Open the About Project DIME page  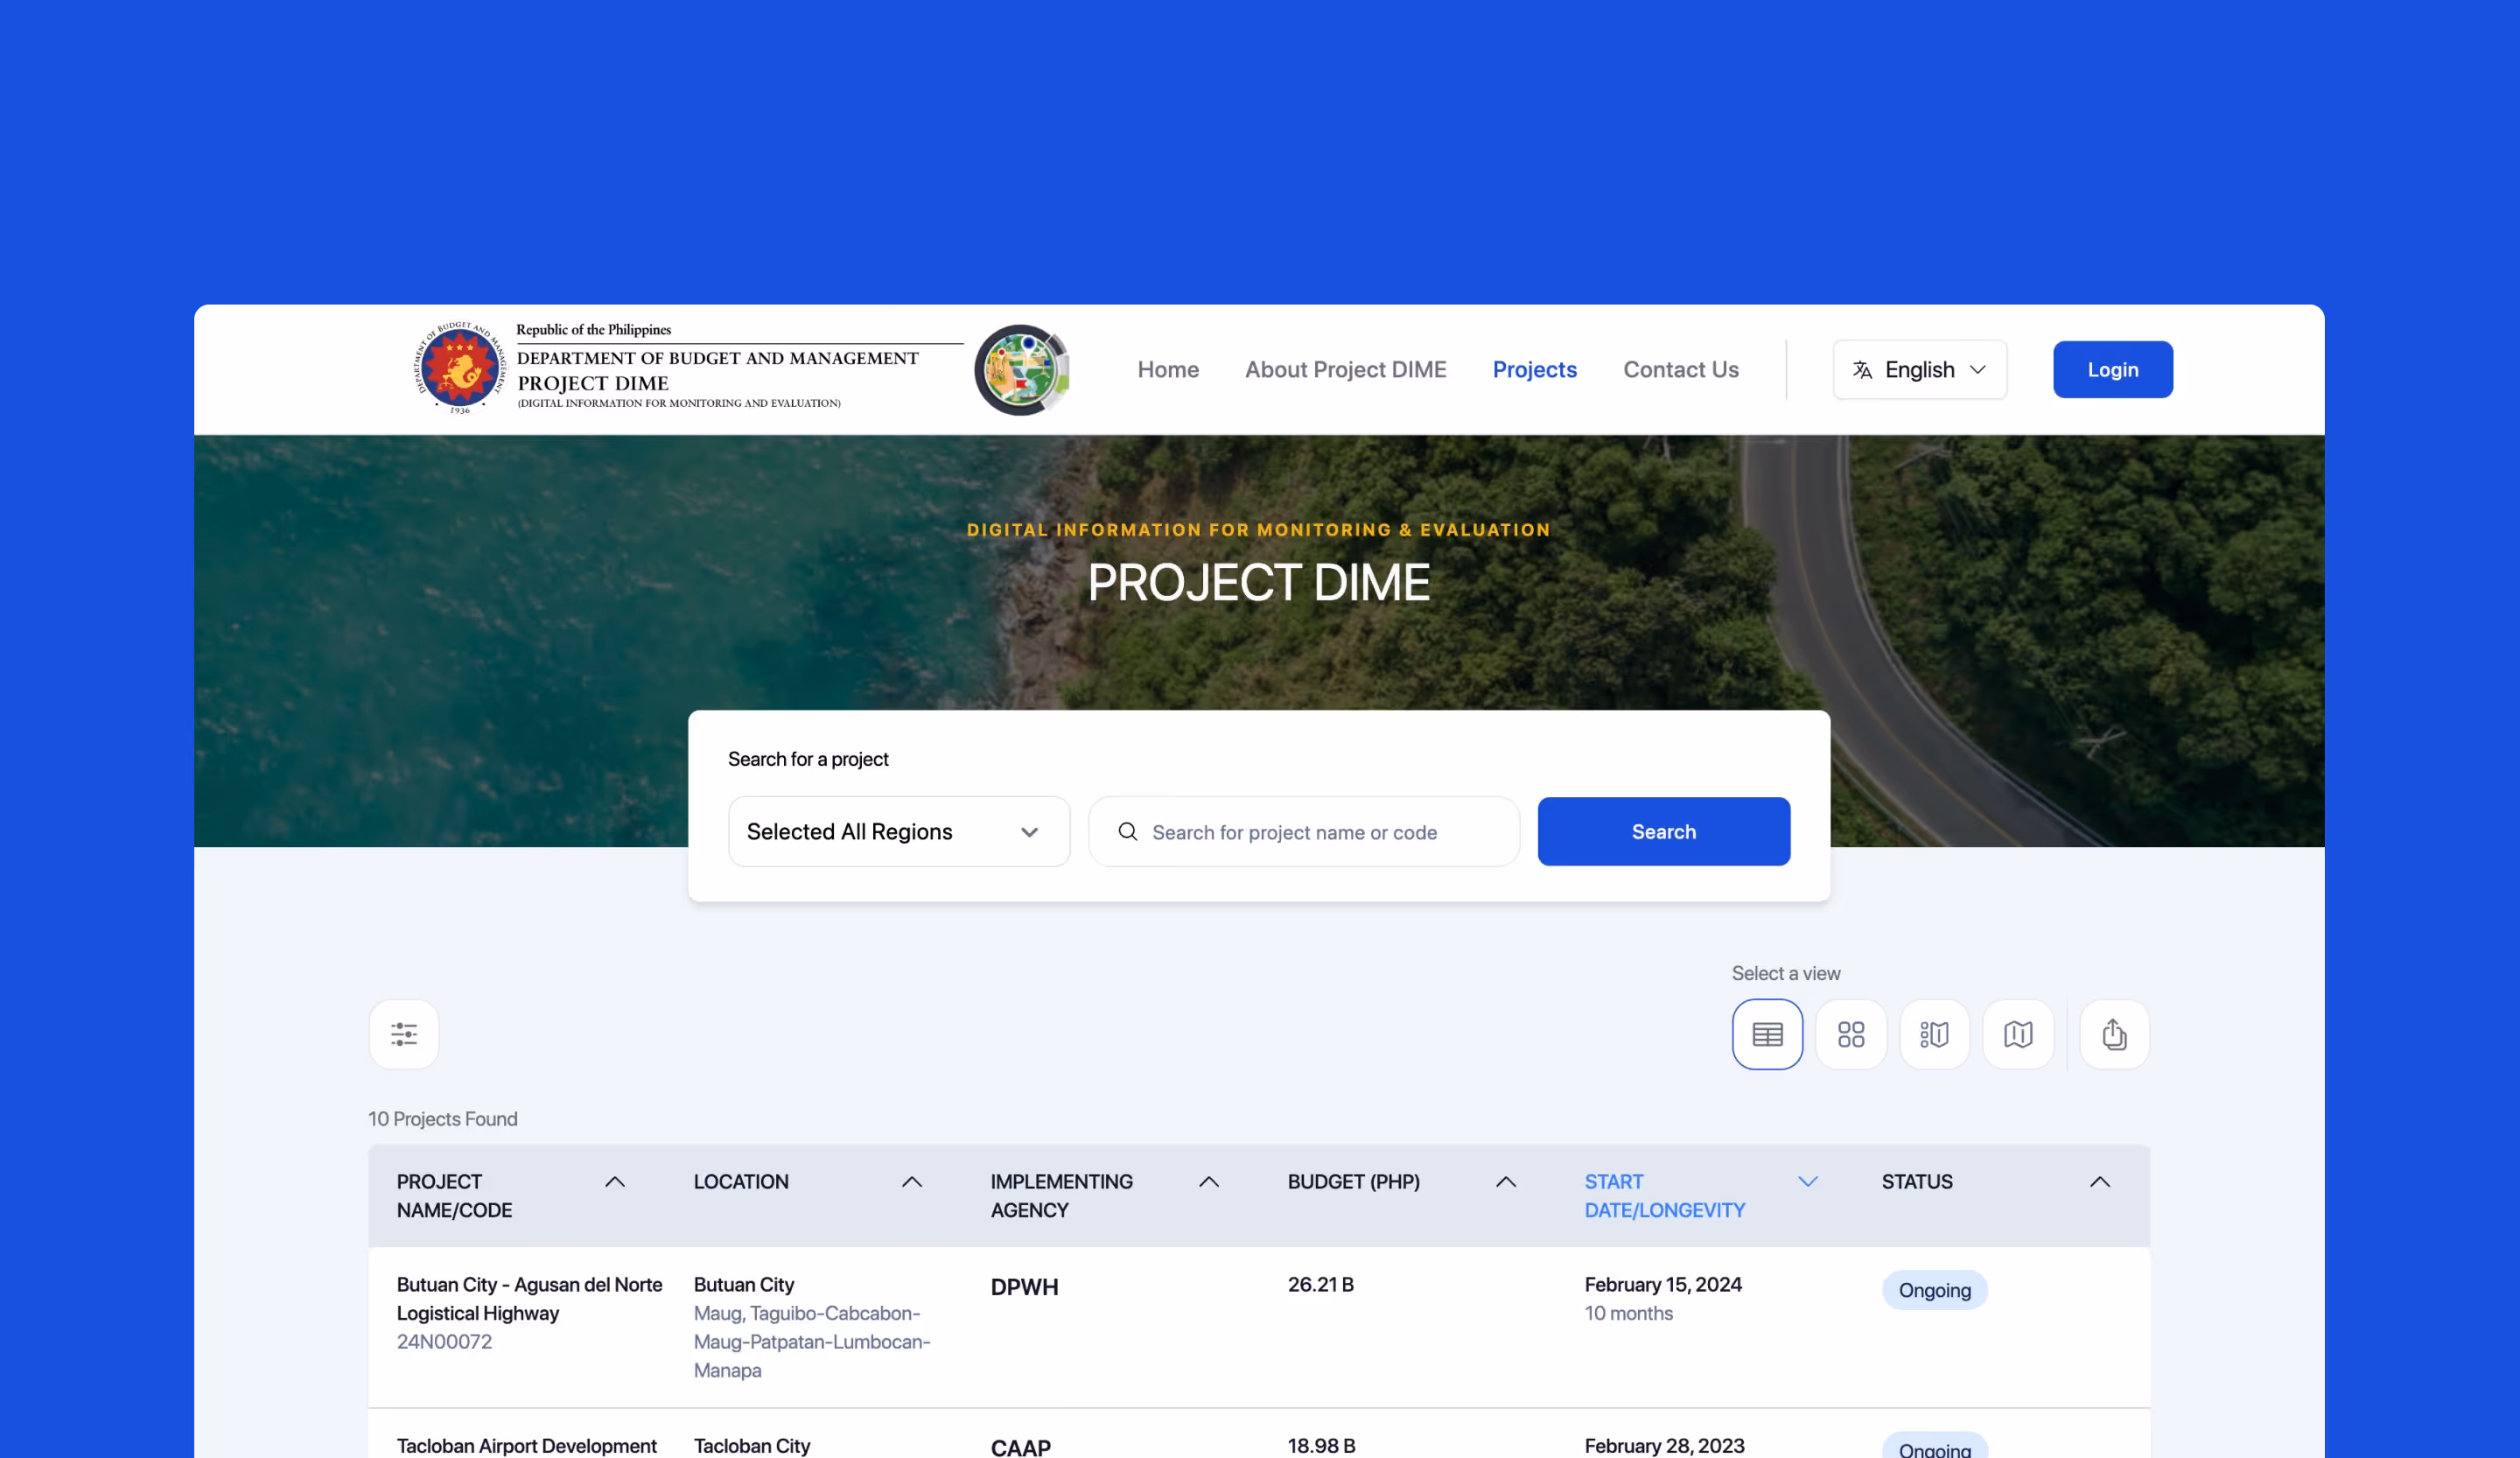tap(1345, 369)
